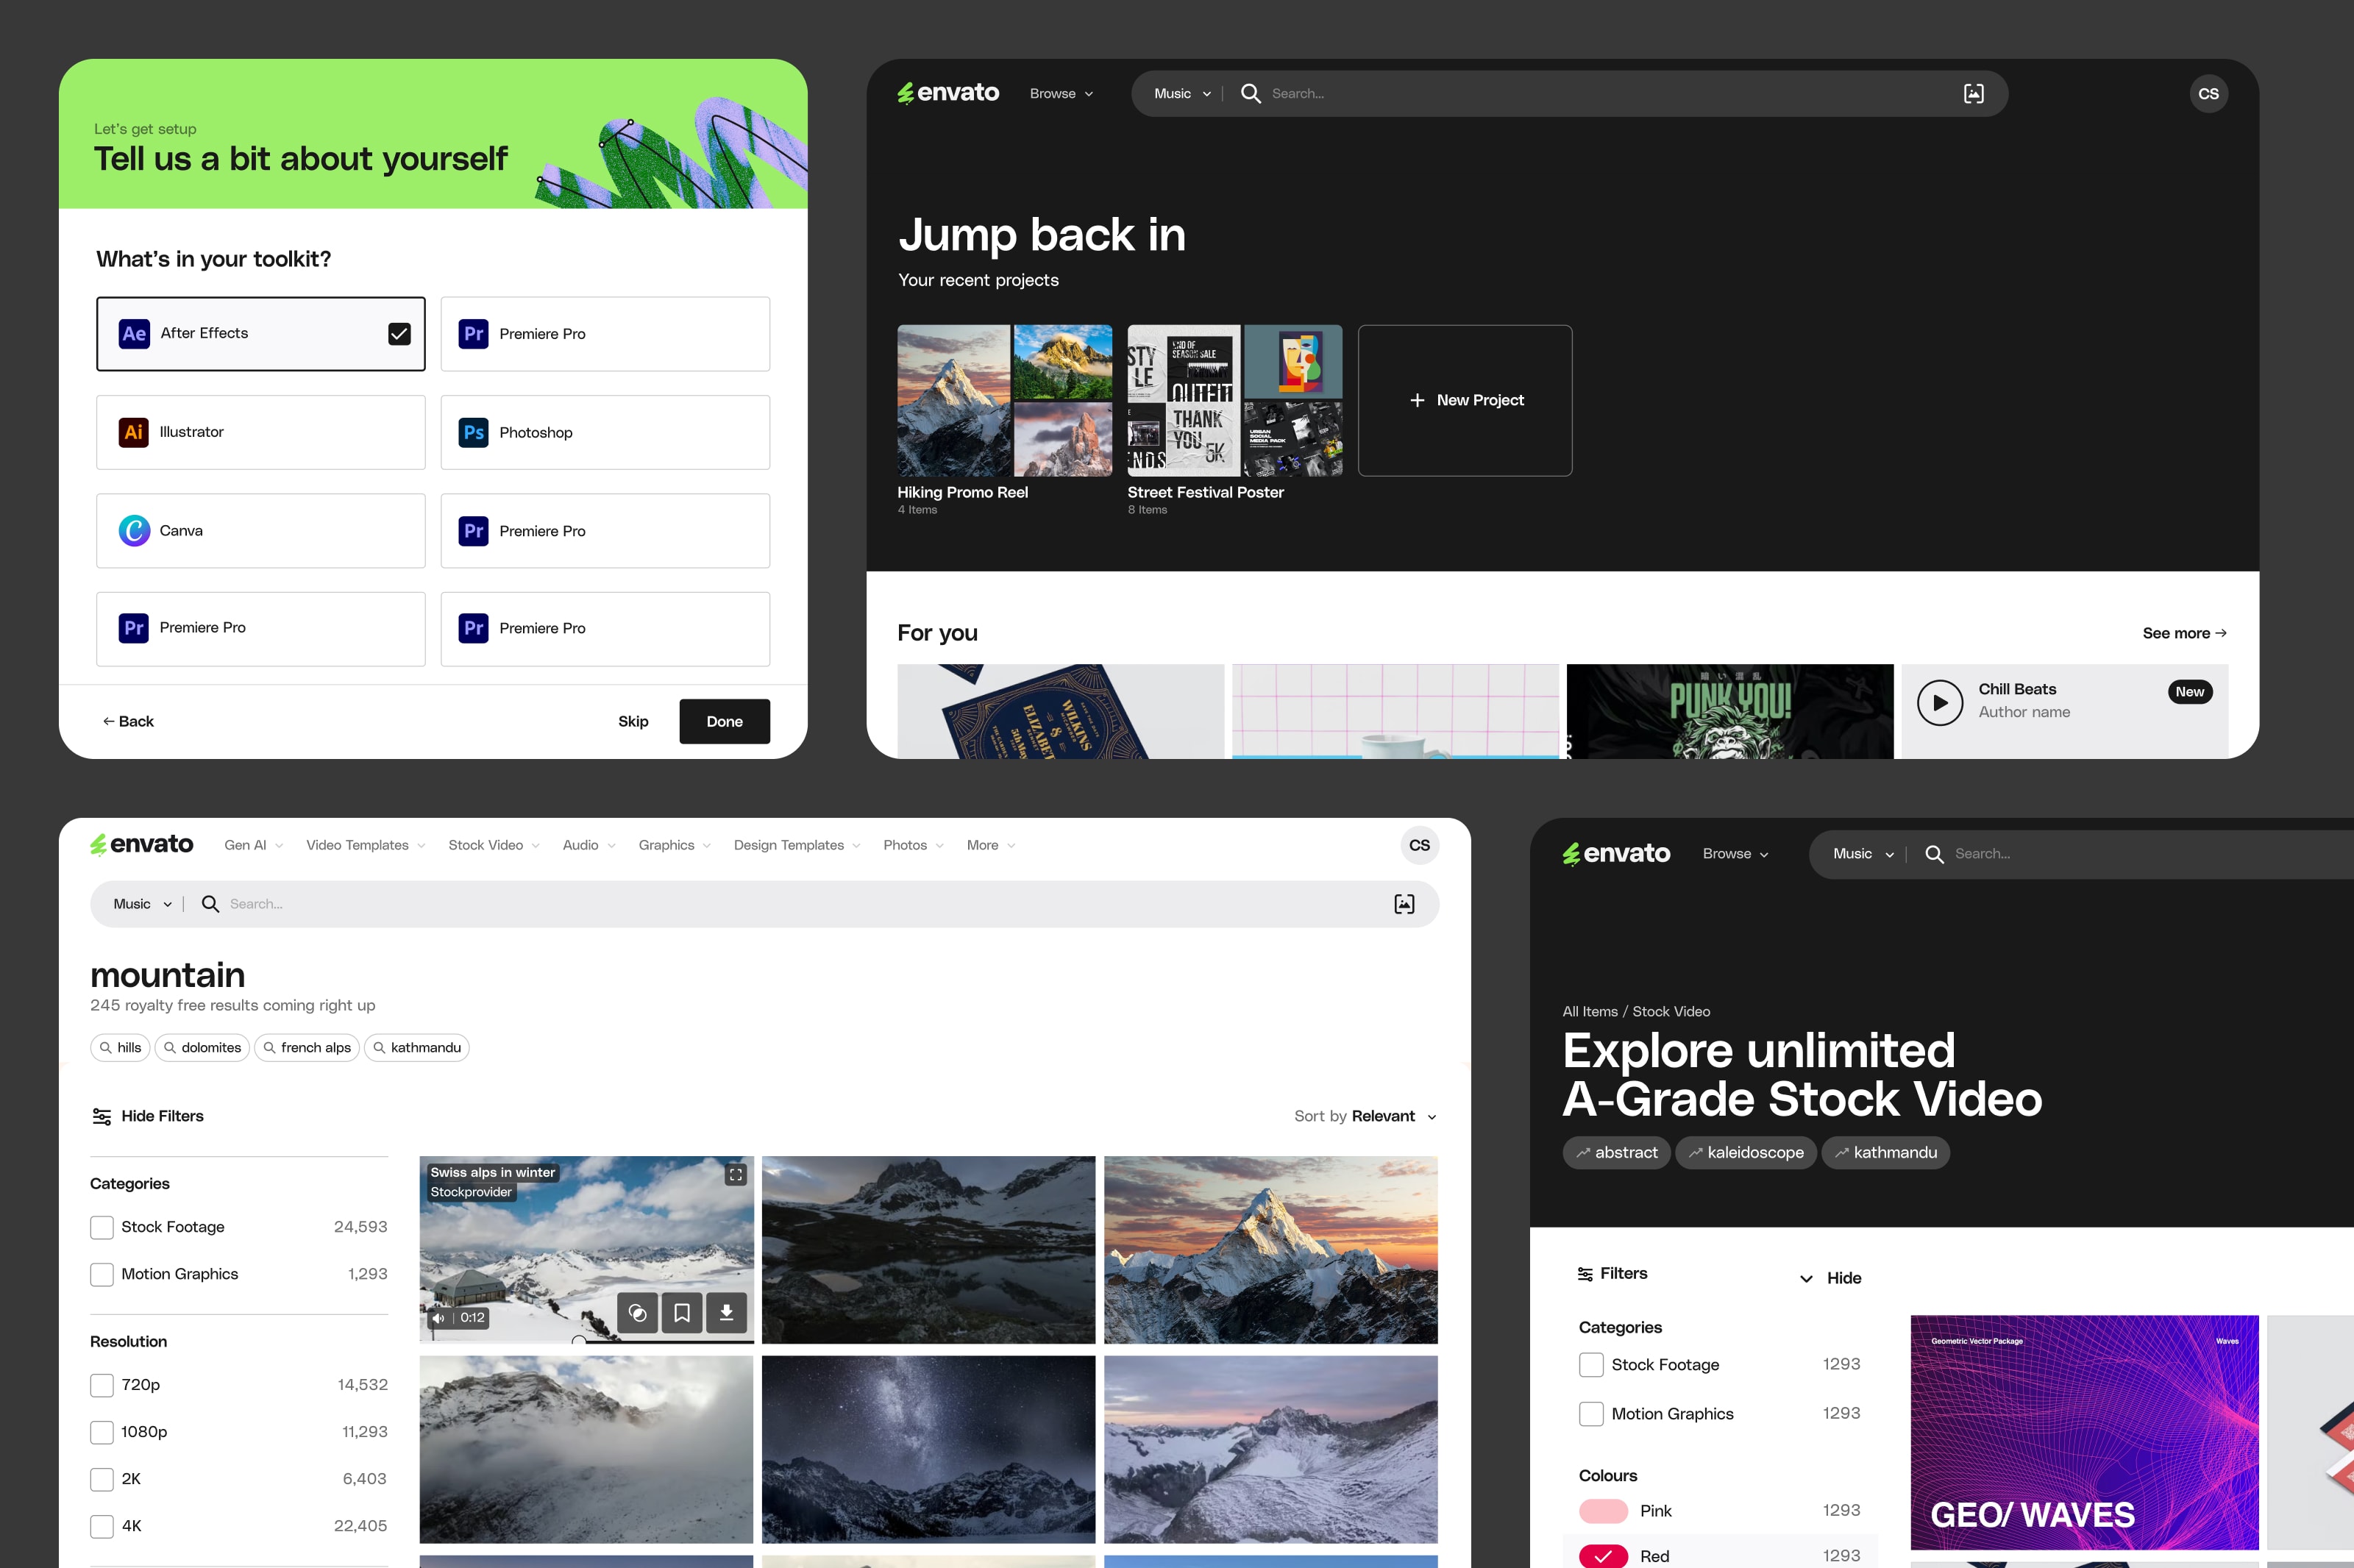The width and height of the screenshot is (2354, 1568).
Task: Mute the Swiss alps video preview
Action: (x=438, y=1318)
